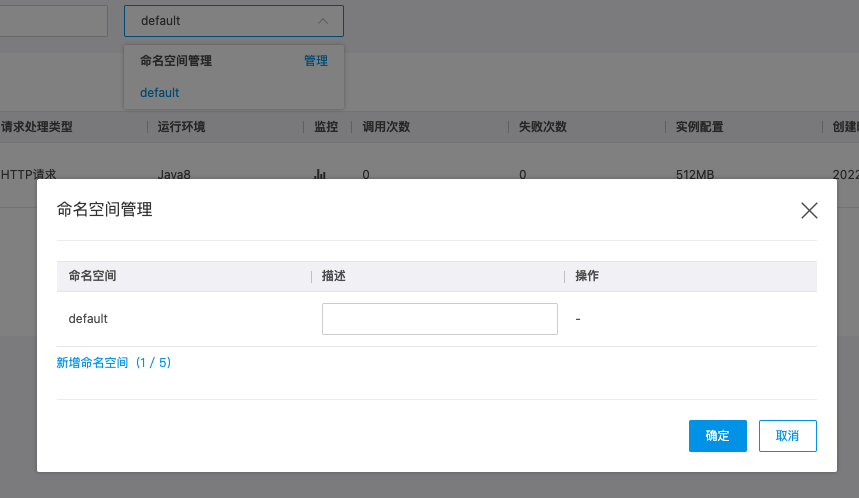The height and width of the screenshot is (498, 859).
Task: Select the 512MB instance config cell
Action: coord(695,174)
